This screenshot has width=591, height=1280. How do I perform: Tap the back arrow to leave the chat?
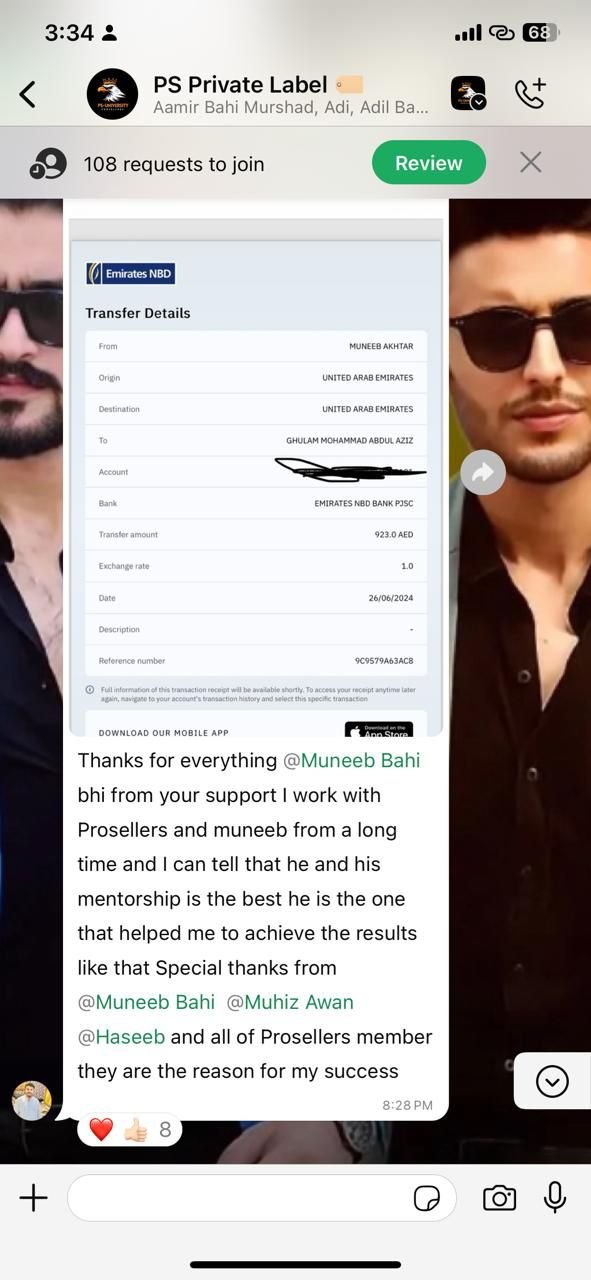[28, 94]
